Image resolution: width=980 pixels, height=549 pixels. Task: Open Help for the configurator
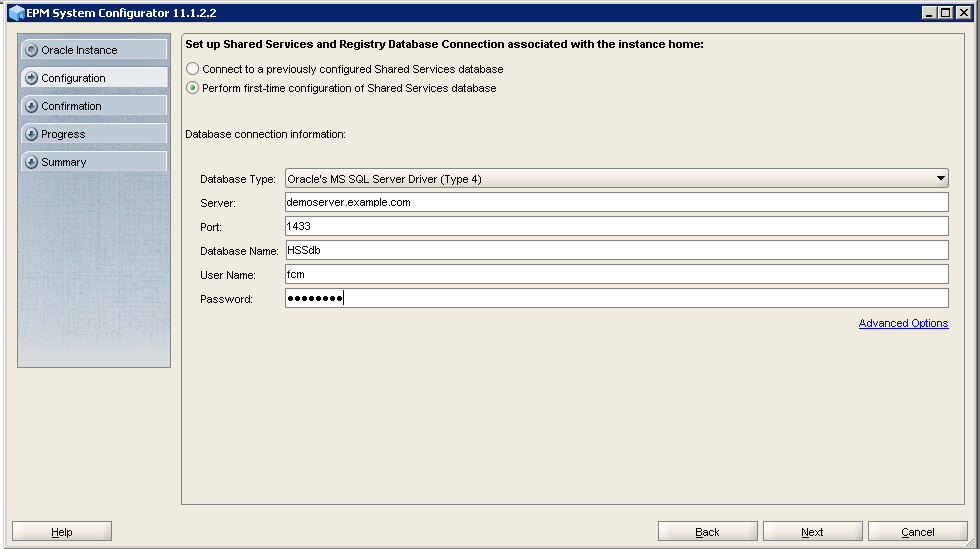tap(62, 532)
